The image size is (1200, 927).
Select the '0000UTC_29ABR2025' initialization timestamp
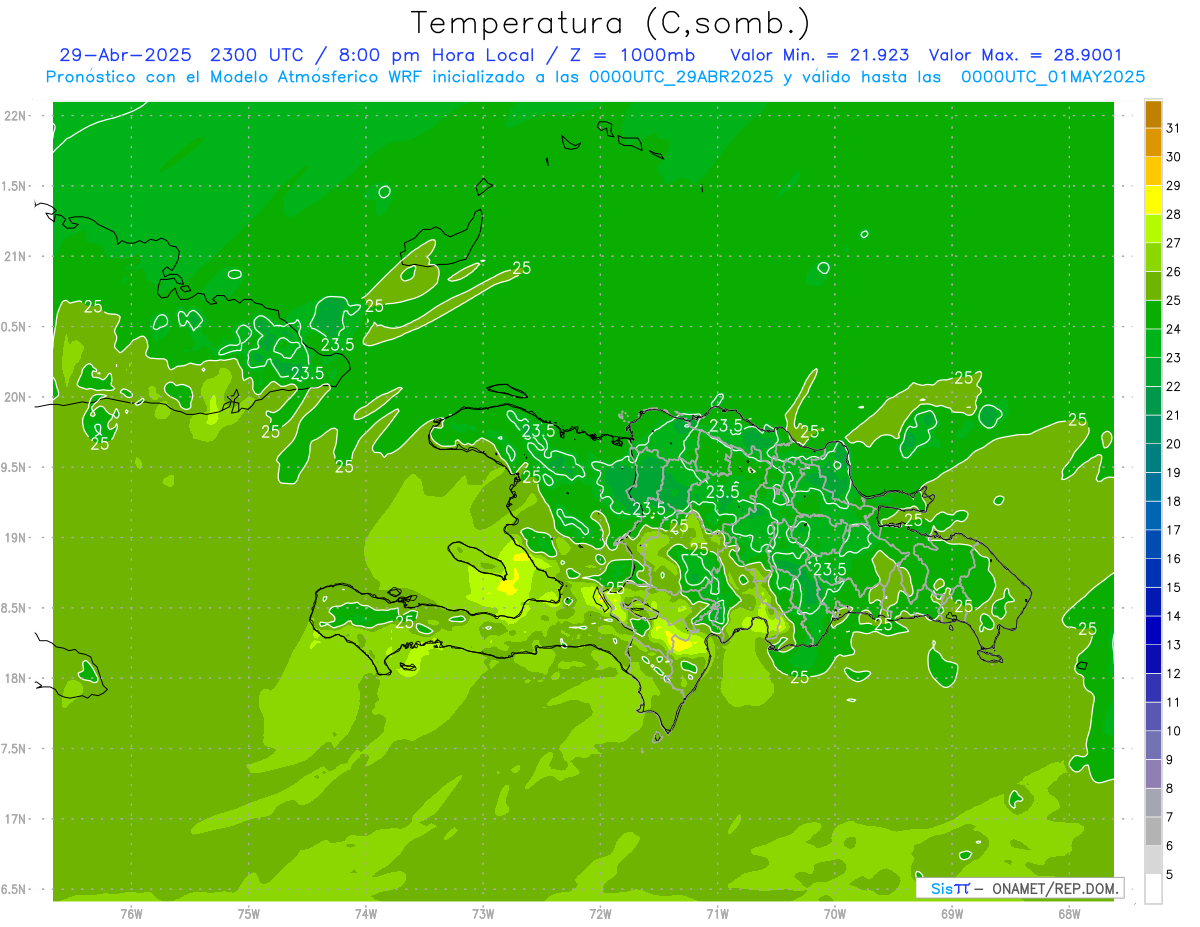(681, 77)
